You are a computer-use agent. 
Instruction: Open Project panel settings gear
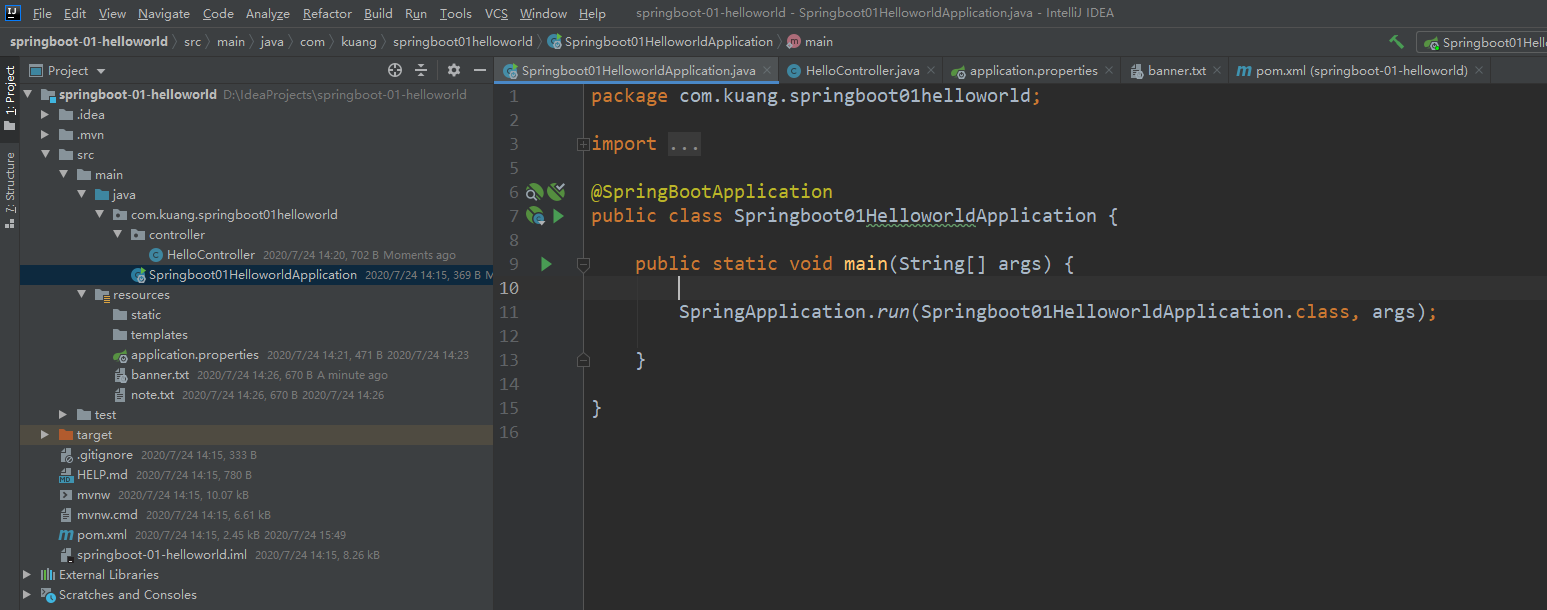tap(454, 70)
